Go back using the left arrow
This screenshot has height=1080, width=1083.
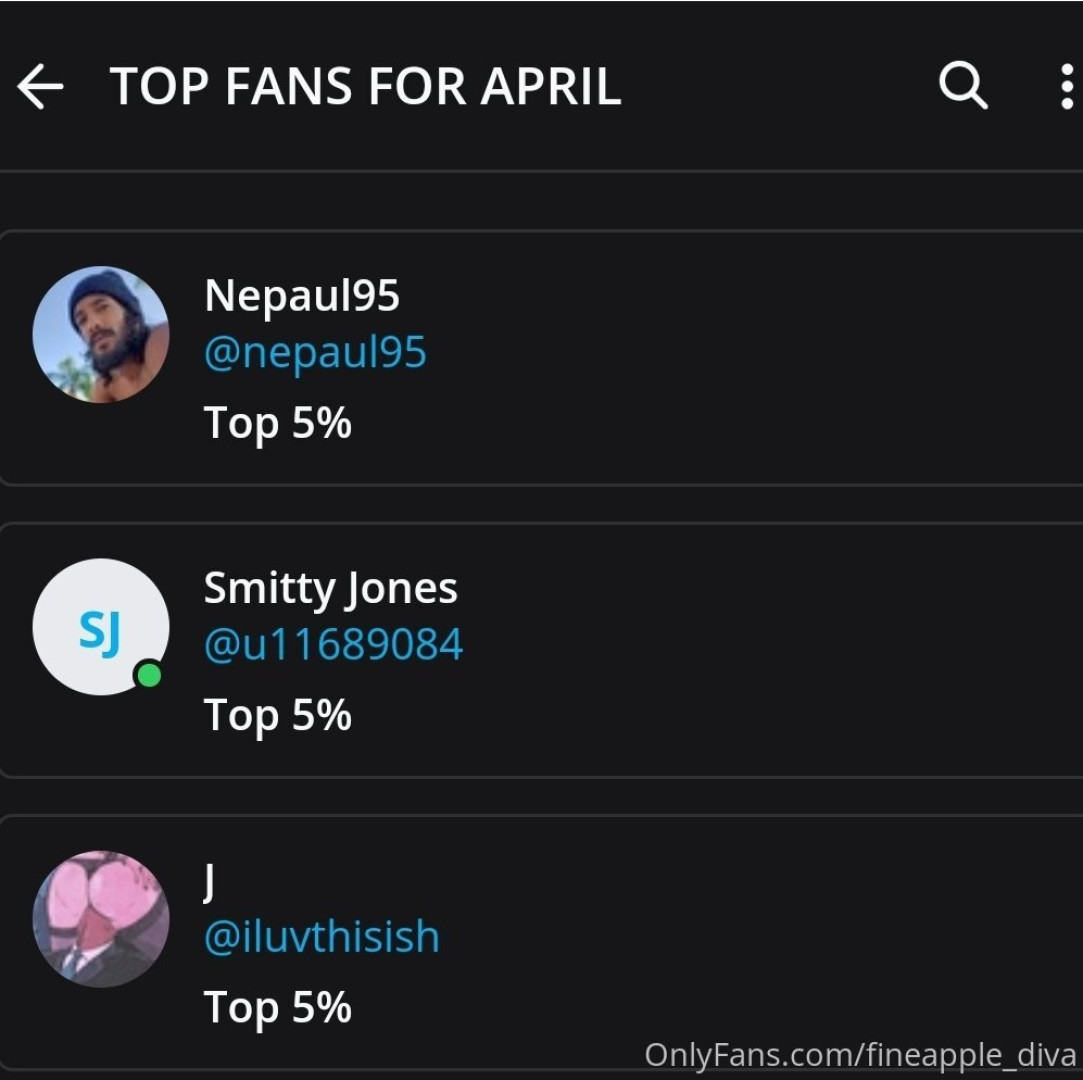click(40, 87)
